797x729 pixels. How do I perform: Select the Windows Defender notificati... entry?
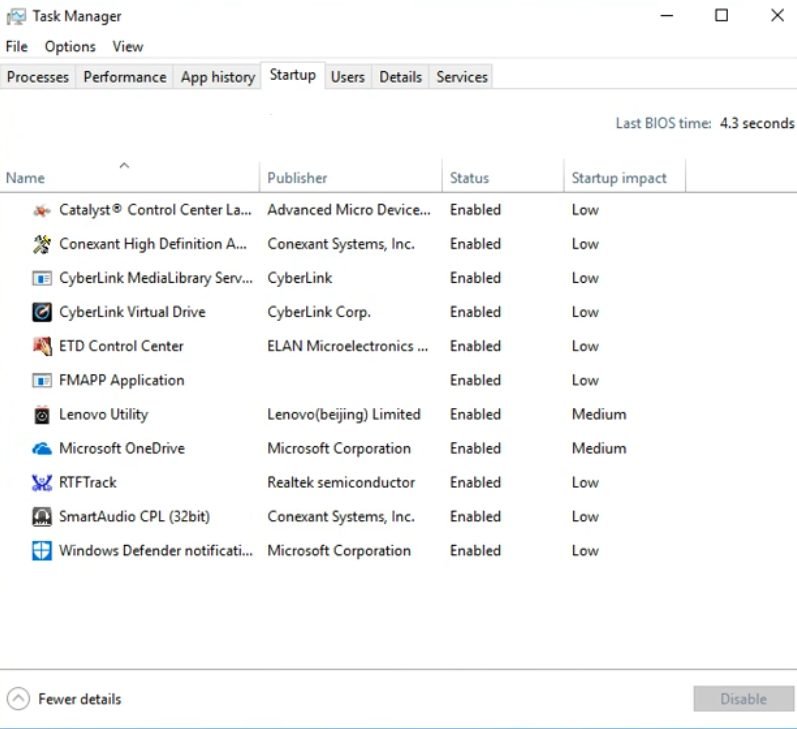[156, 551]
